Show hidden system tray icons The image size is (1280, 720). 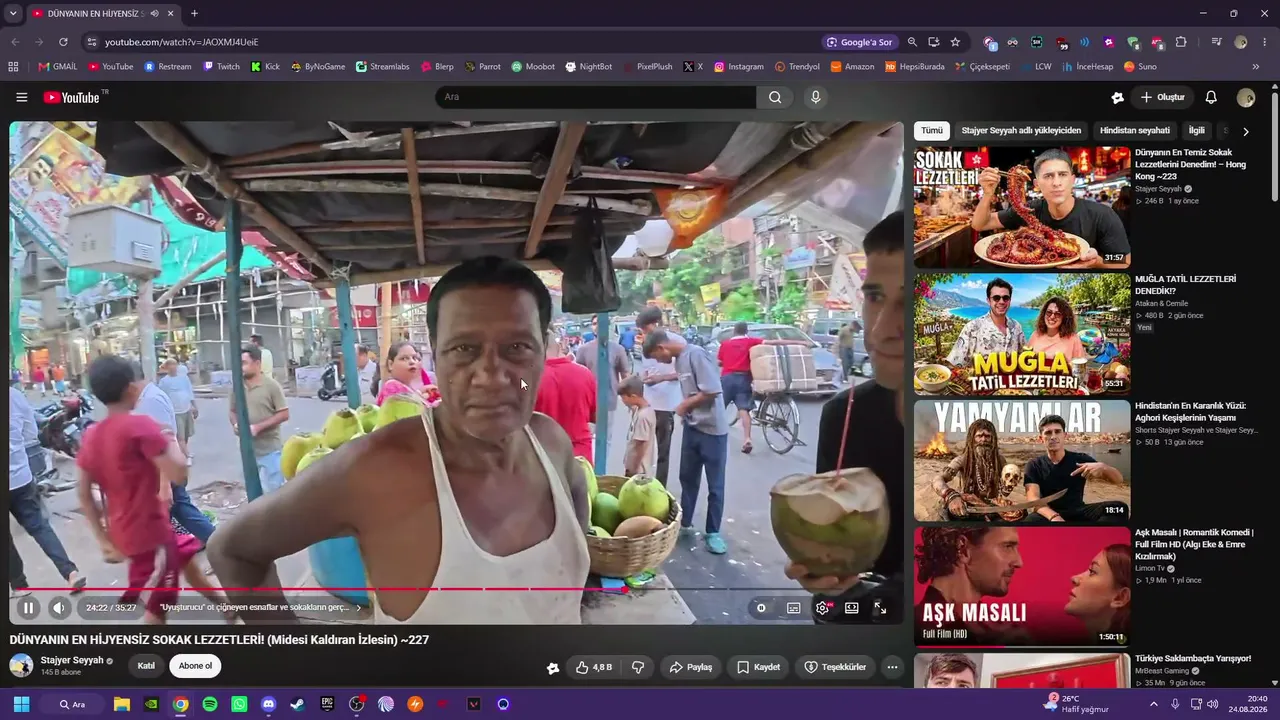[1153, 704]
